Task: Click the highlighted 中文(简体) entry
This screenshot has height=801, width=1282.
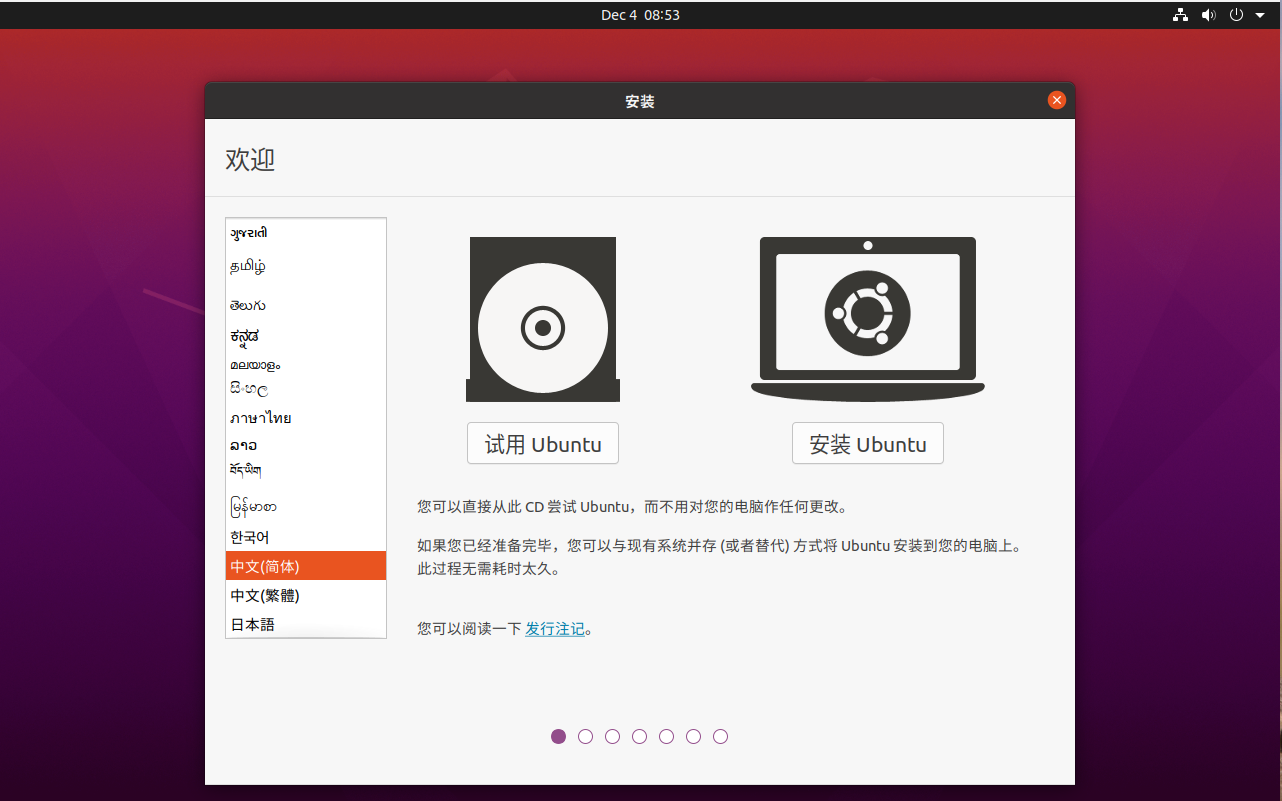Action: (x=262, y=565)
